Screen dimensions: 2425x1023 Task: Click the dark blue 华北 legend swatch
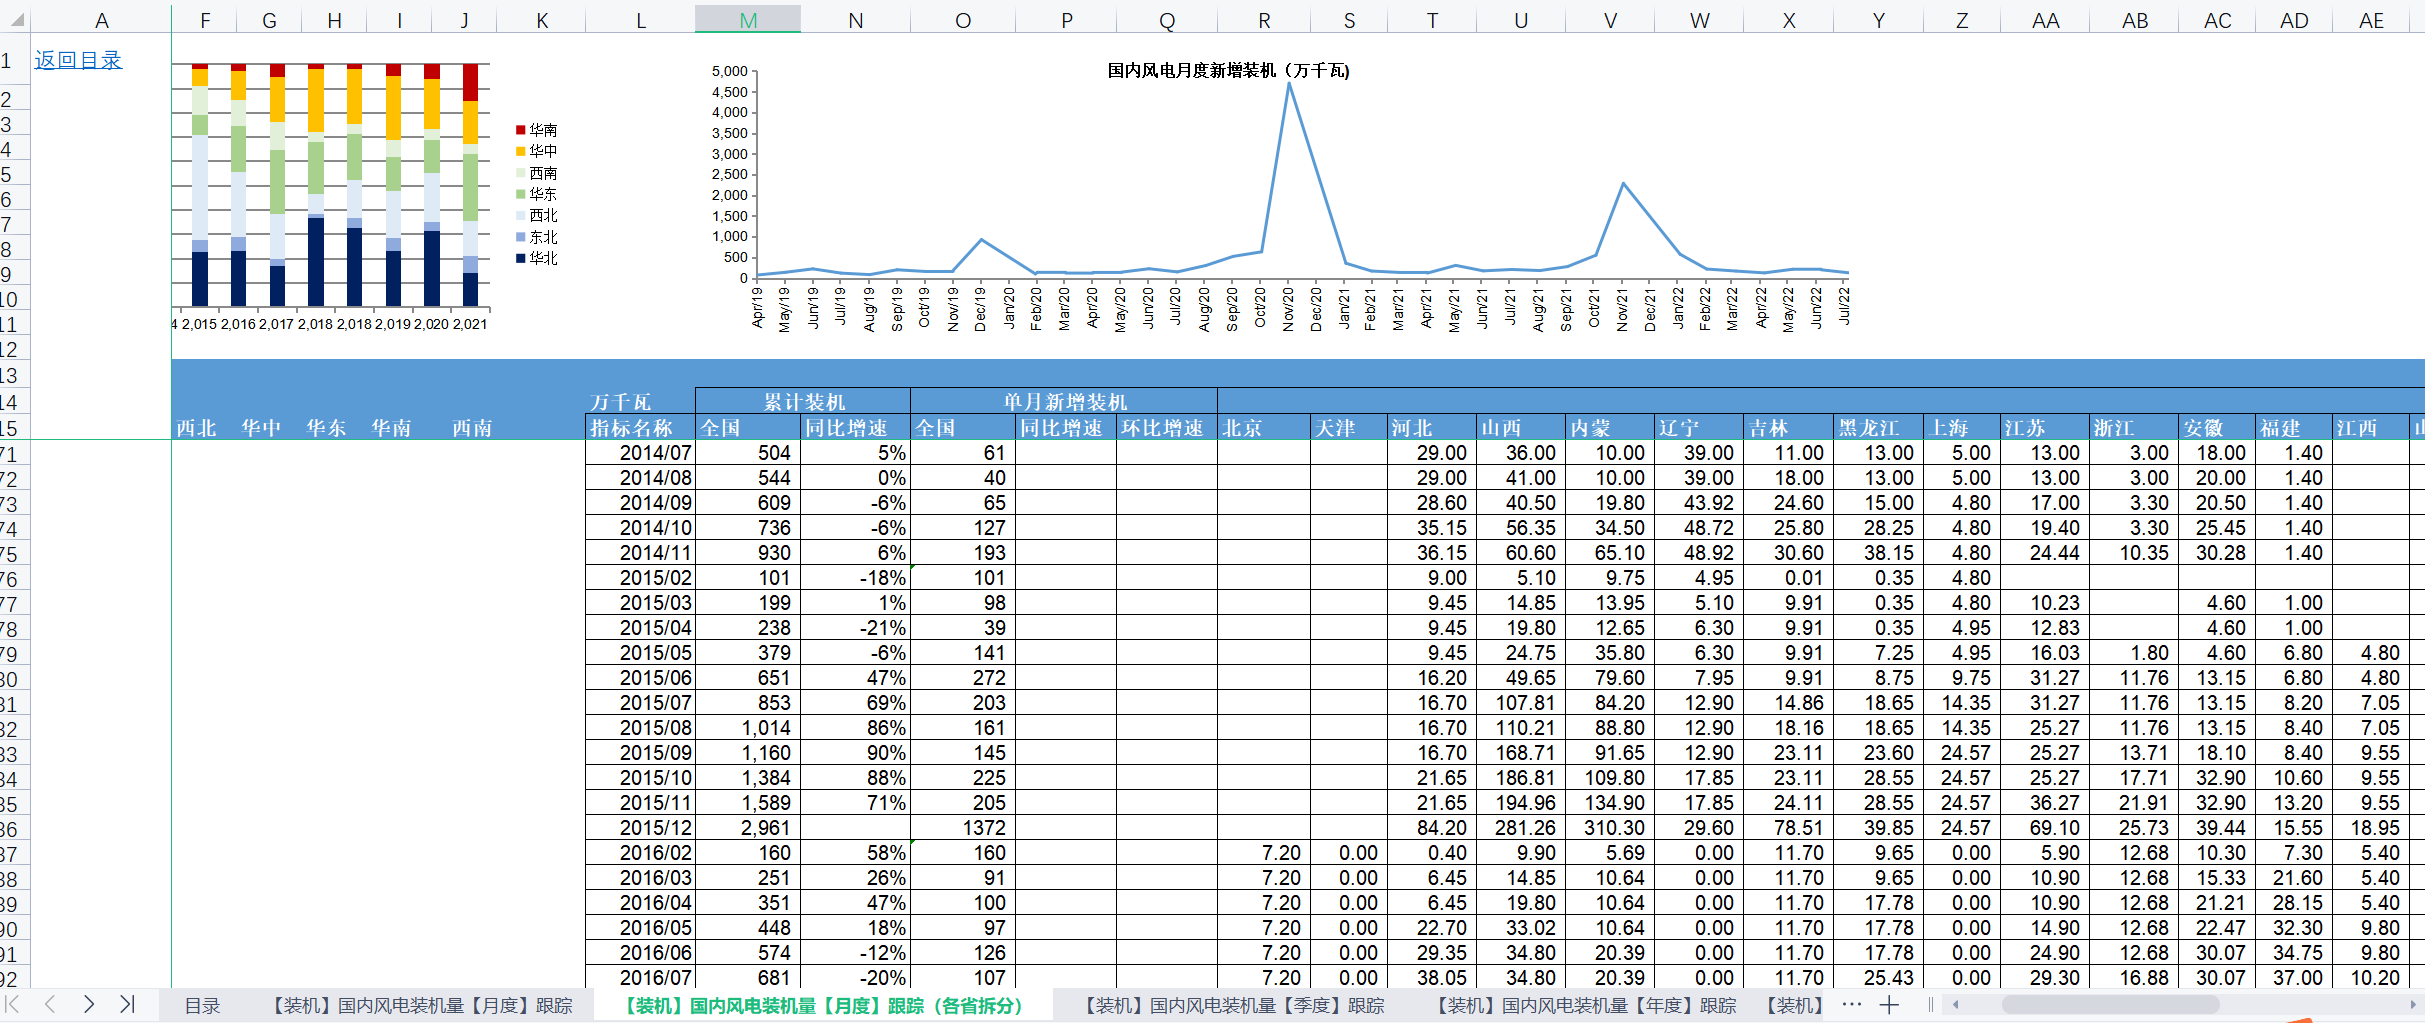click(x=520, y=258)
